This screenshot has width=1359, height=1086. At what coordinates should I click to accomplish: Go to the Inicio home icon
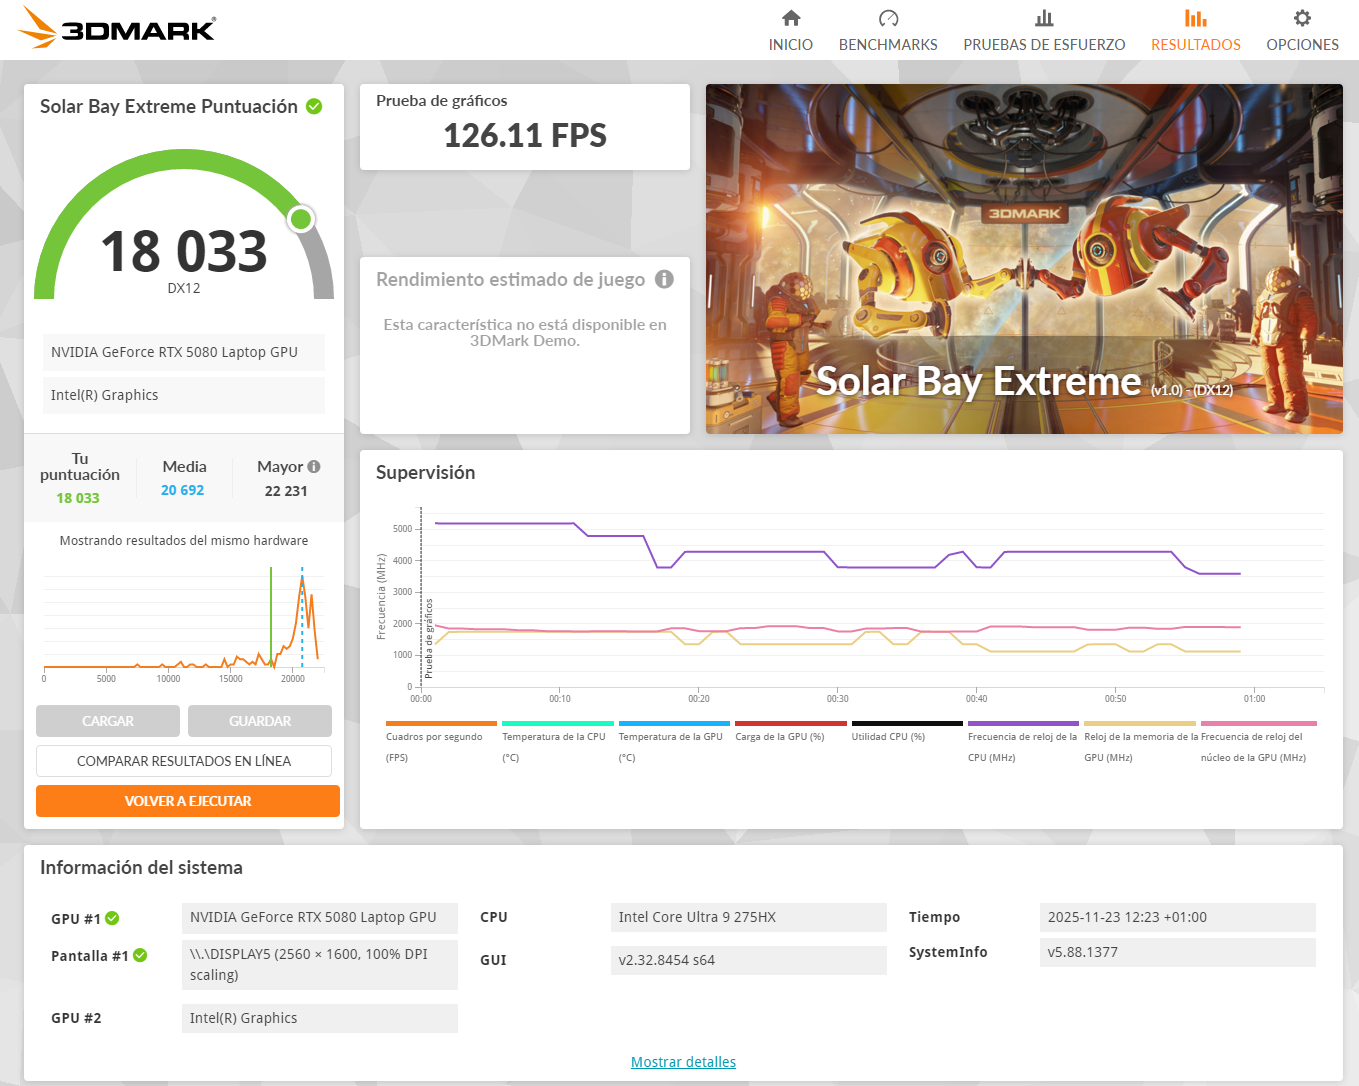coord(790,18)
